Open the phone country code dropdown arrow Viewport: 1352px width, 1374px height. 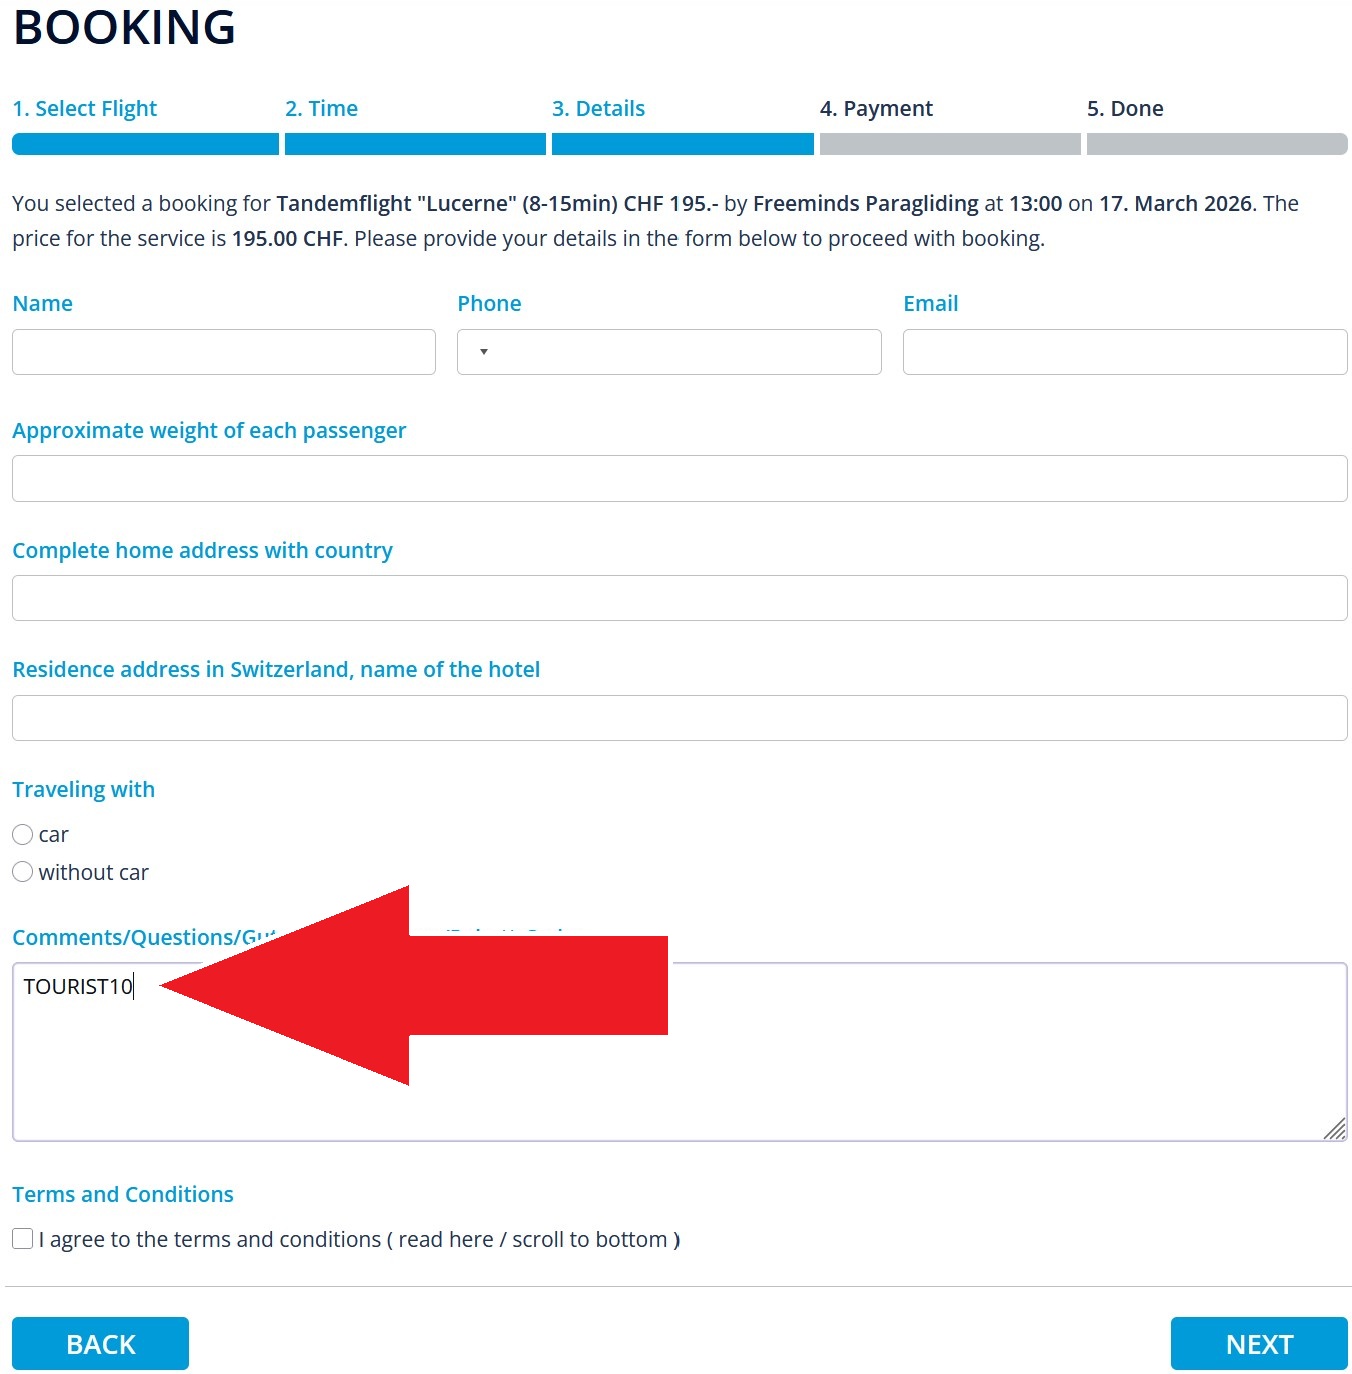pyautogui.click(x=484, y=352)
